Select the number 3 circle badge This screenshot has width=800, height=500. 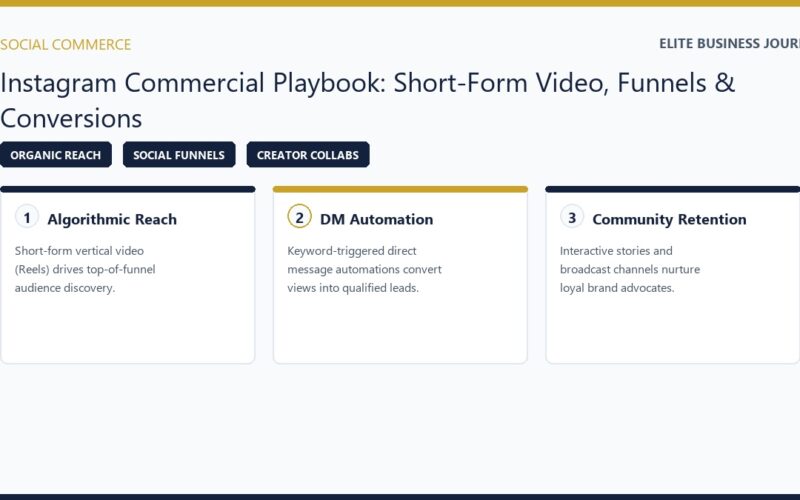pyautogui.click(x=572, y=217)
